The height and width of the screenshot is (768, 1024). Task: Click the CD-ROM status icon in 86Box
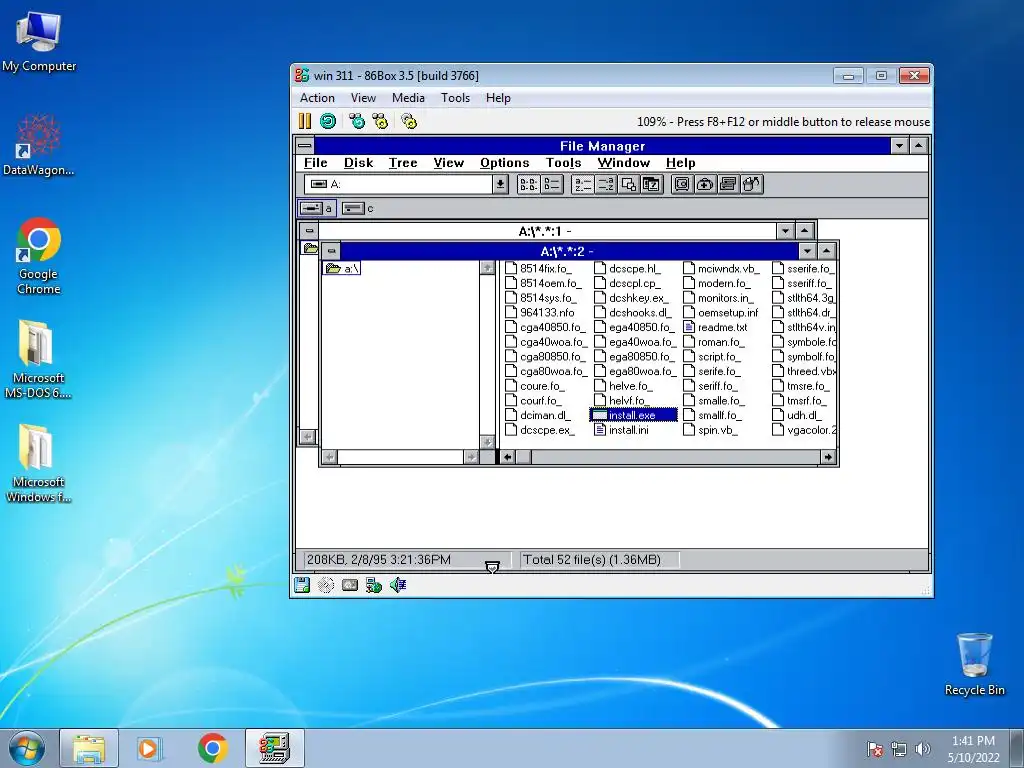click(326, 585)
